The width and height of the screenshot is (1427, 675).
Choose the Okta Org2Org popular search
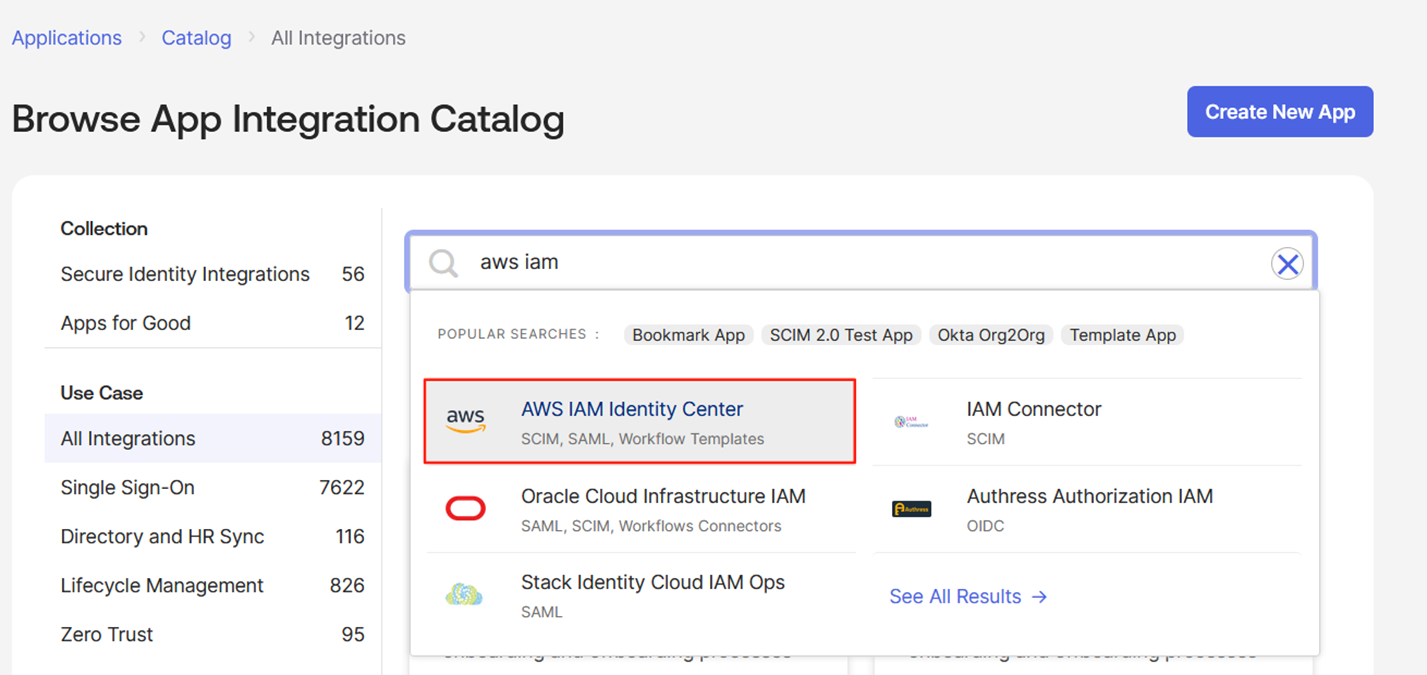(x=991, y=335)
